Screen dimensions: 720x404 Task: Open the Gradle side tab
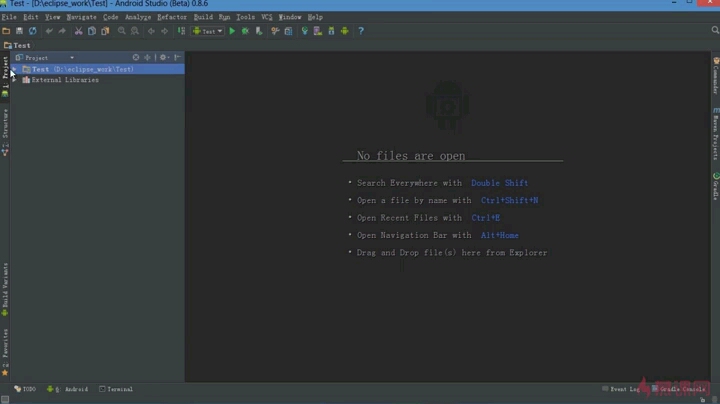click(x=715, y=186)
